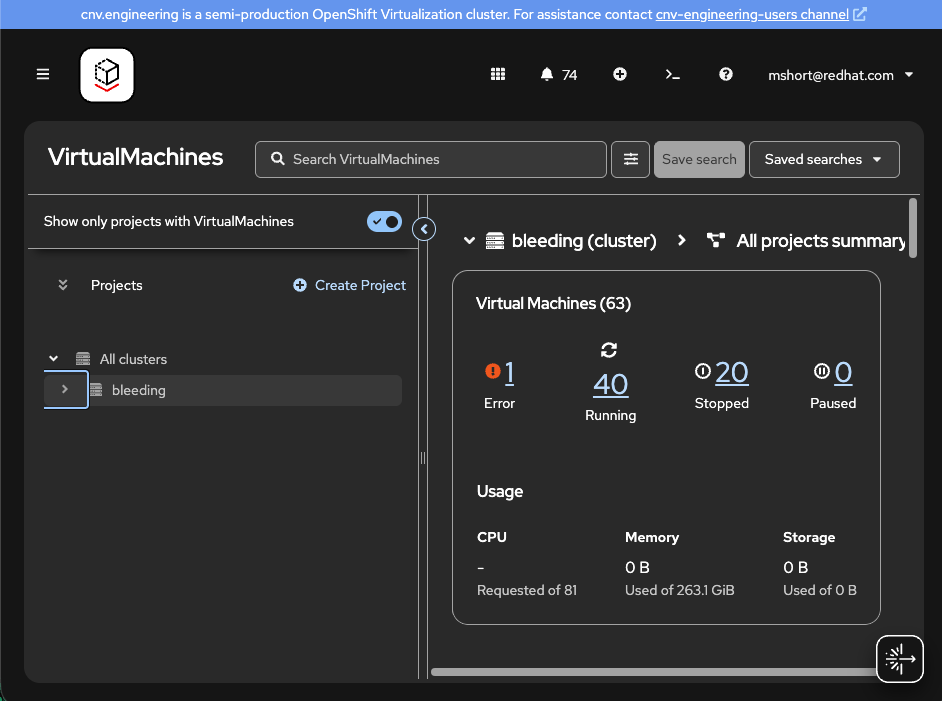Viewport: 942px width, 701px height.
Task: Open the Saved searches dropdown
Action: coord(823,159)
